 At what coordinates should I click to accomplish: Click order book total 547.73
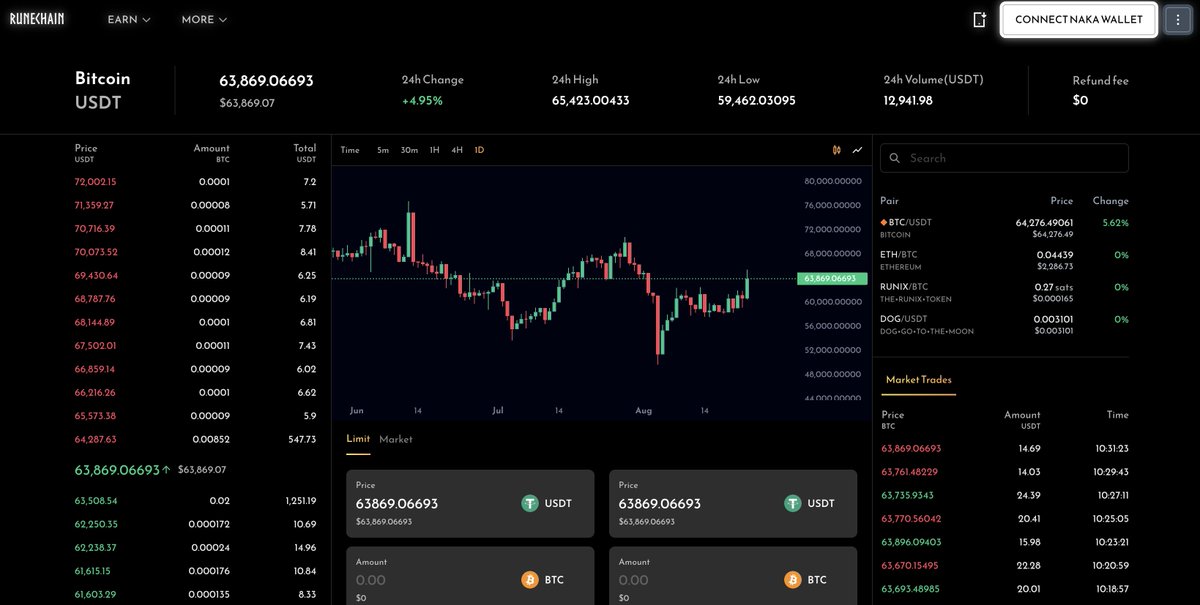(301, 439)
